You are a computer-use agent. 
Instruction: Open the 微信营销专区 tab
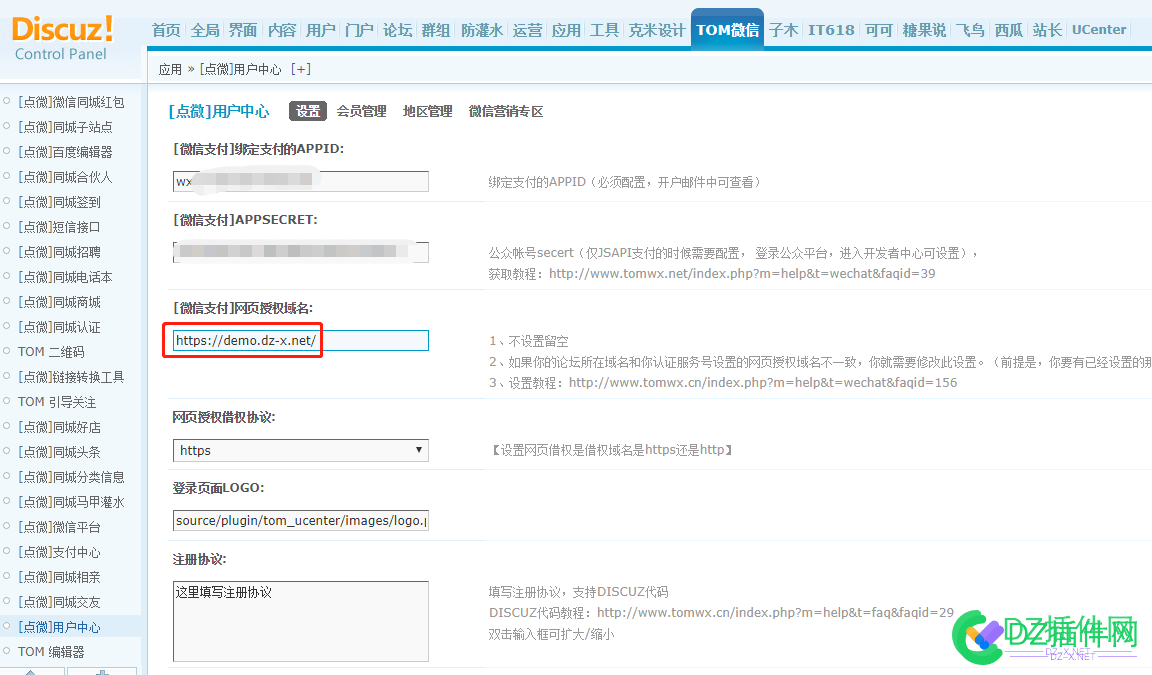click(x=507, y=111)
